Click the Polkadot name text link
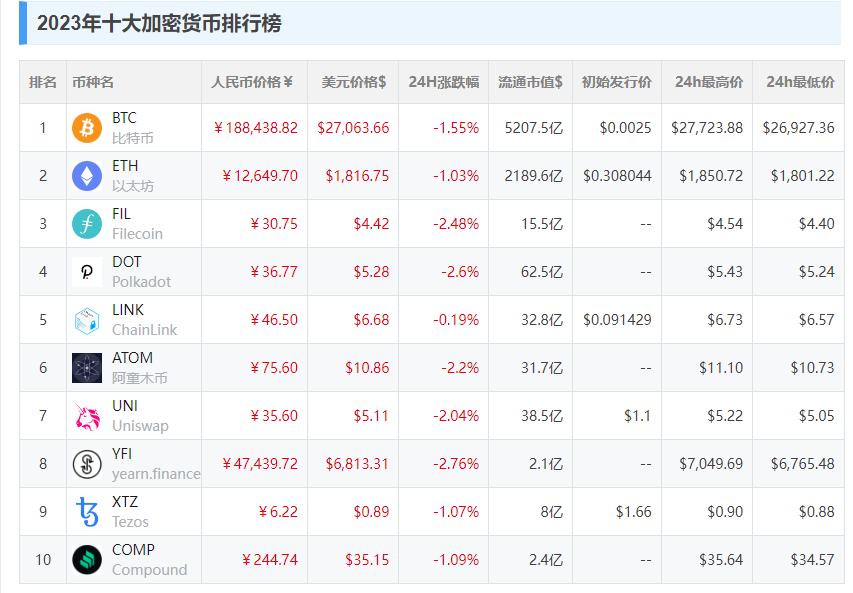 141,282
